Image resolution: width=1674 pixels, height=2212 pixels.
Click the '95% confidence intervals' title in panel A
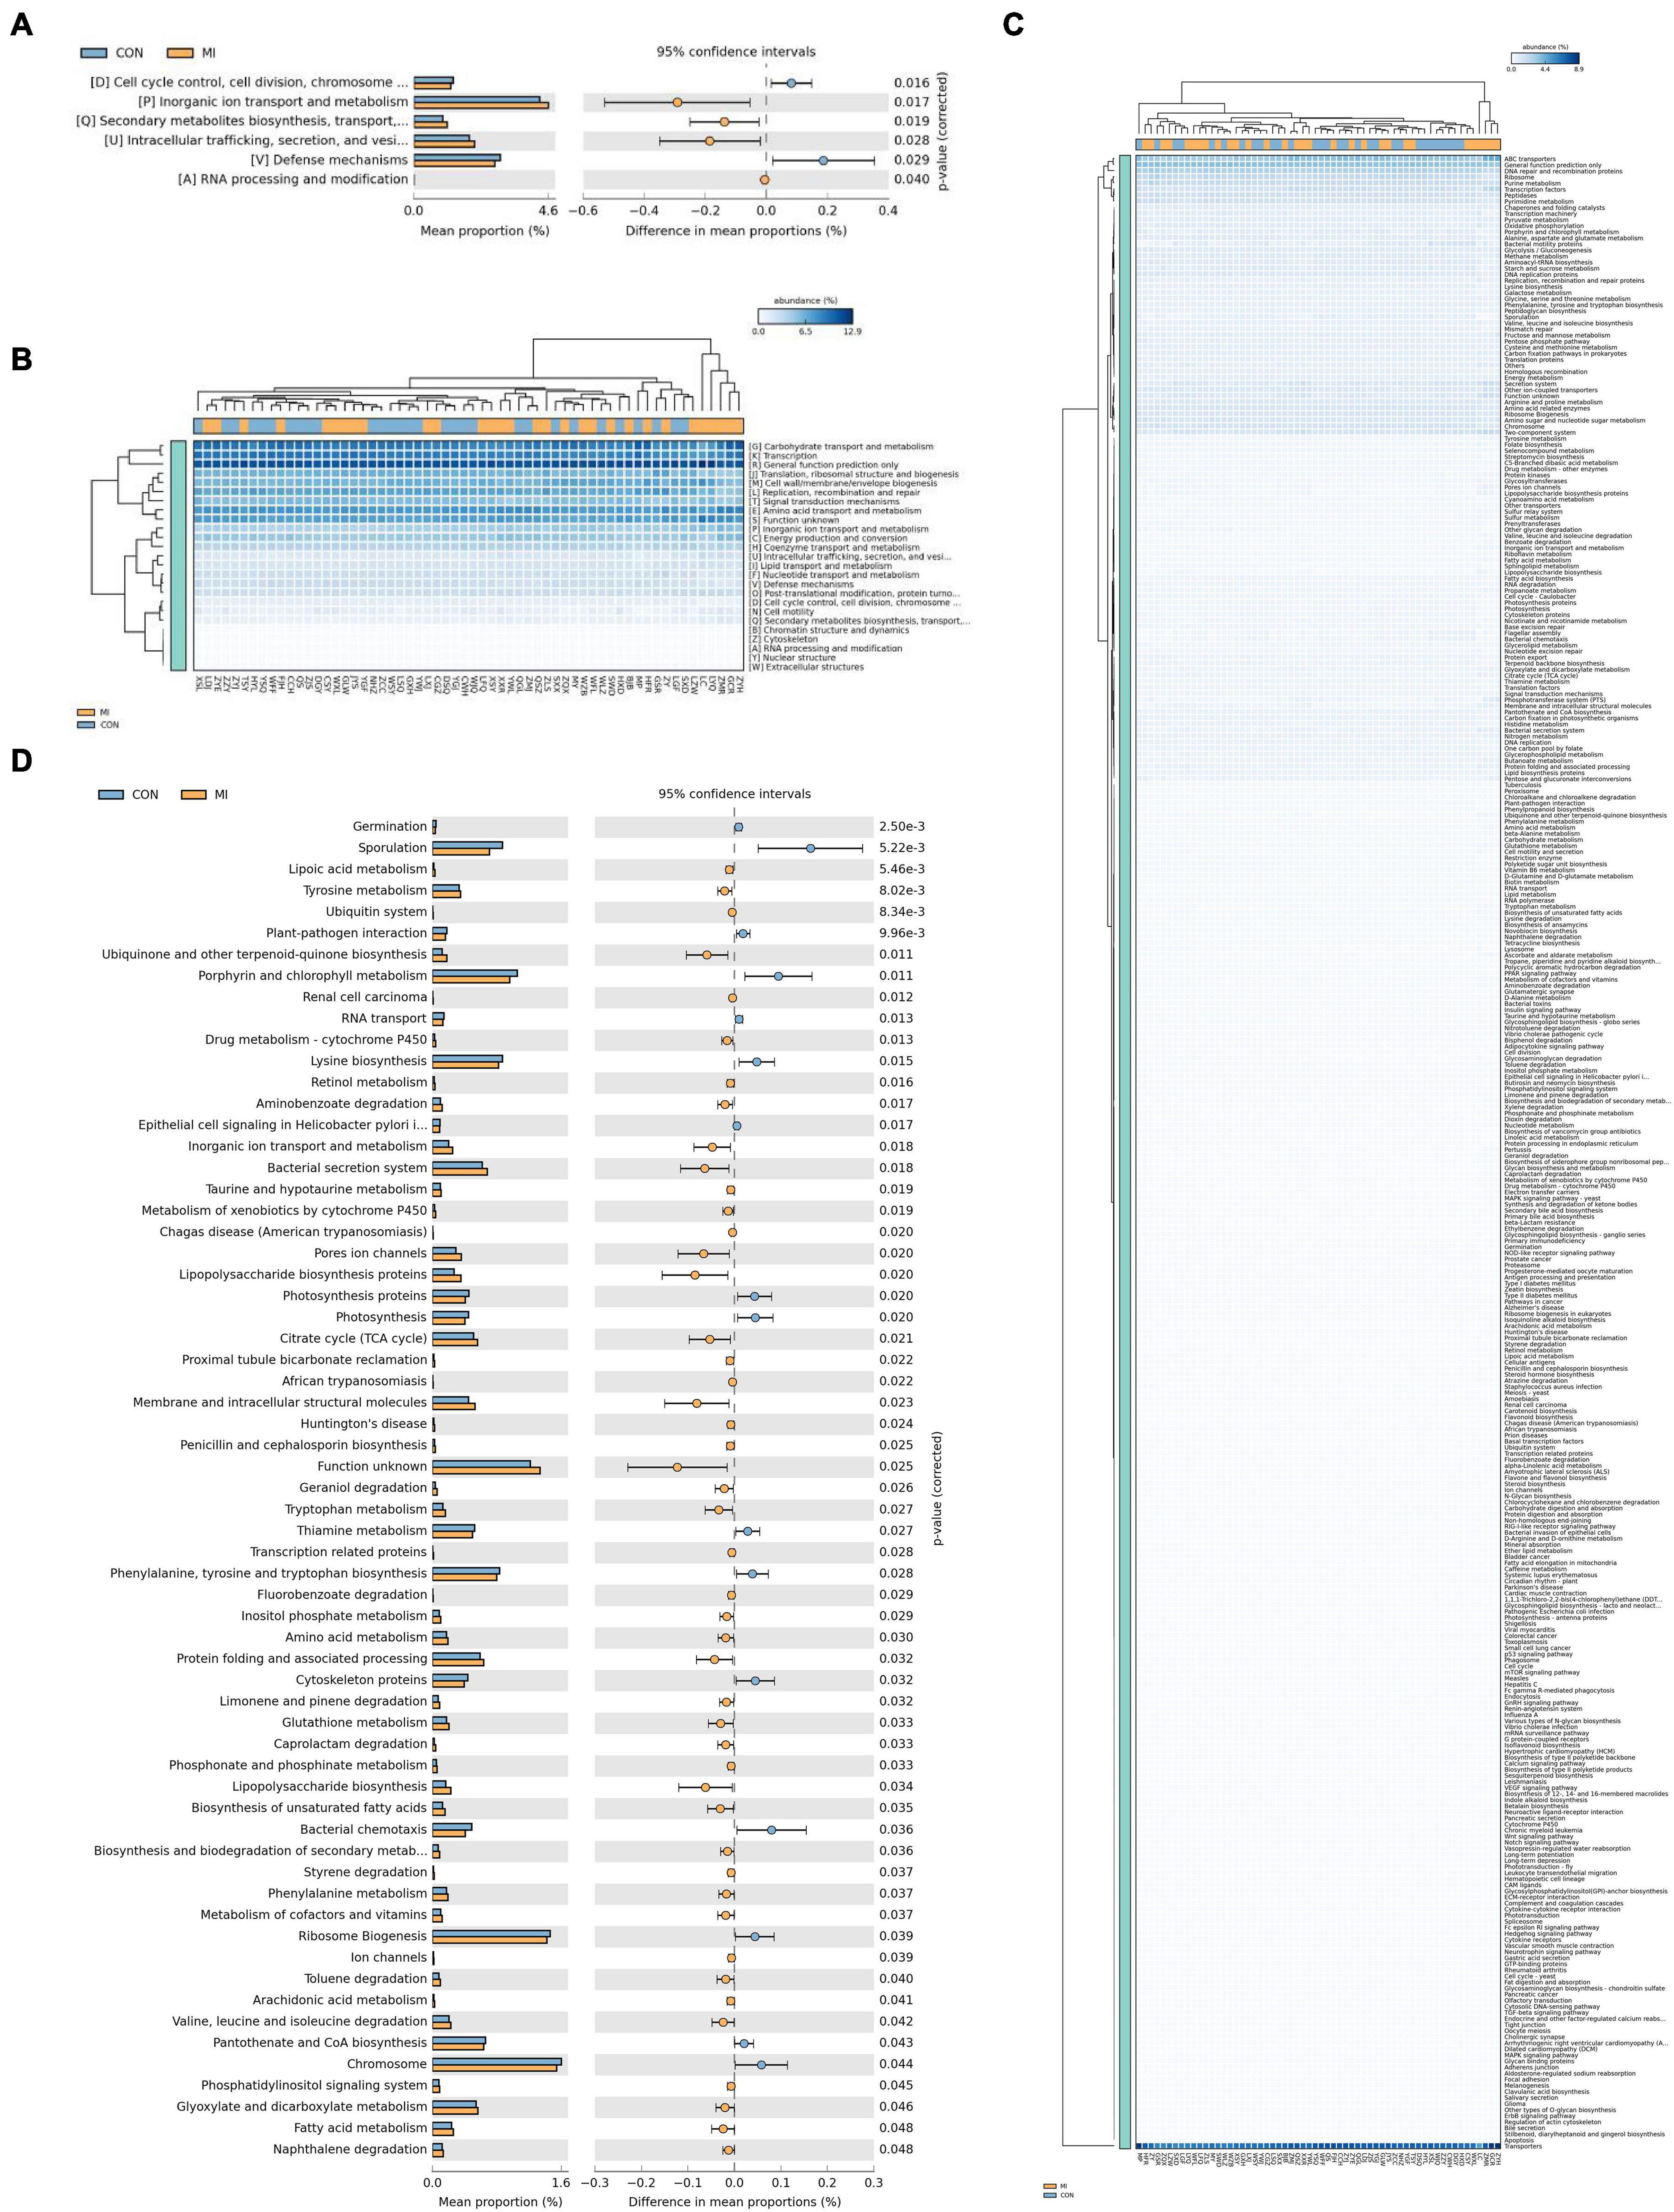[x=736, y=52]
